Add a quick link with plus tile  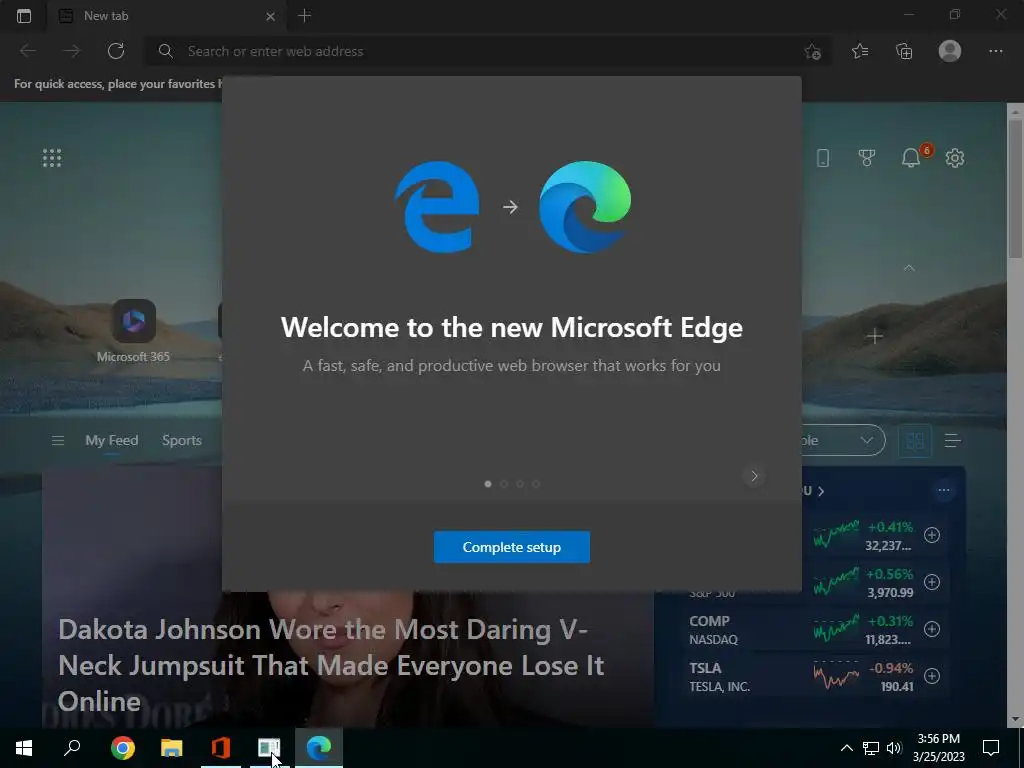[874, 336]
